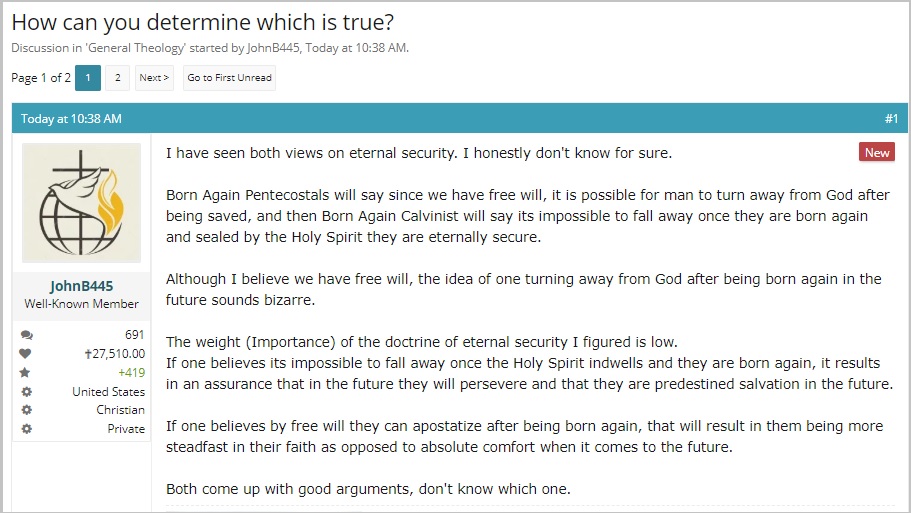
Task: Click the 691 messages count
Action: tap(134, 335)
